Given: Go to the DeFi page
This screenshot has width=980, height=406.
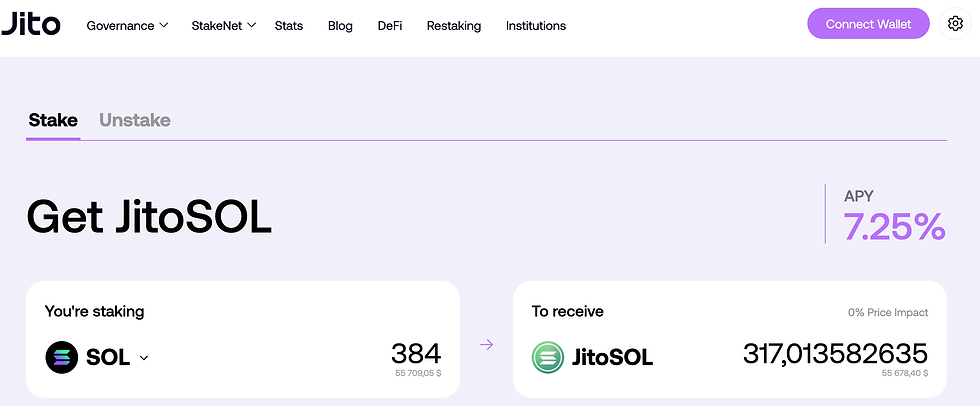Looking at the screenshot, I should [x=390, y=26].
